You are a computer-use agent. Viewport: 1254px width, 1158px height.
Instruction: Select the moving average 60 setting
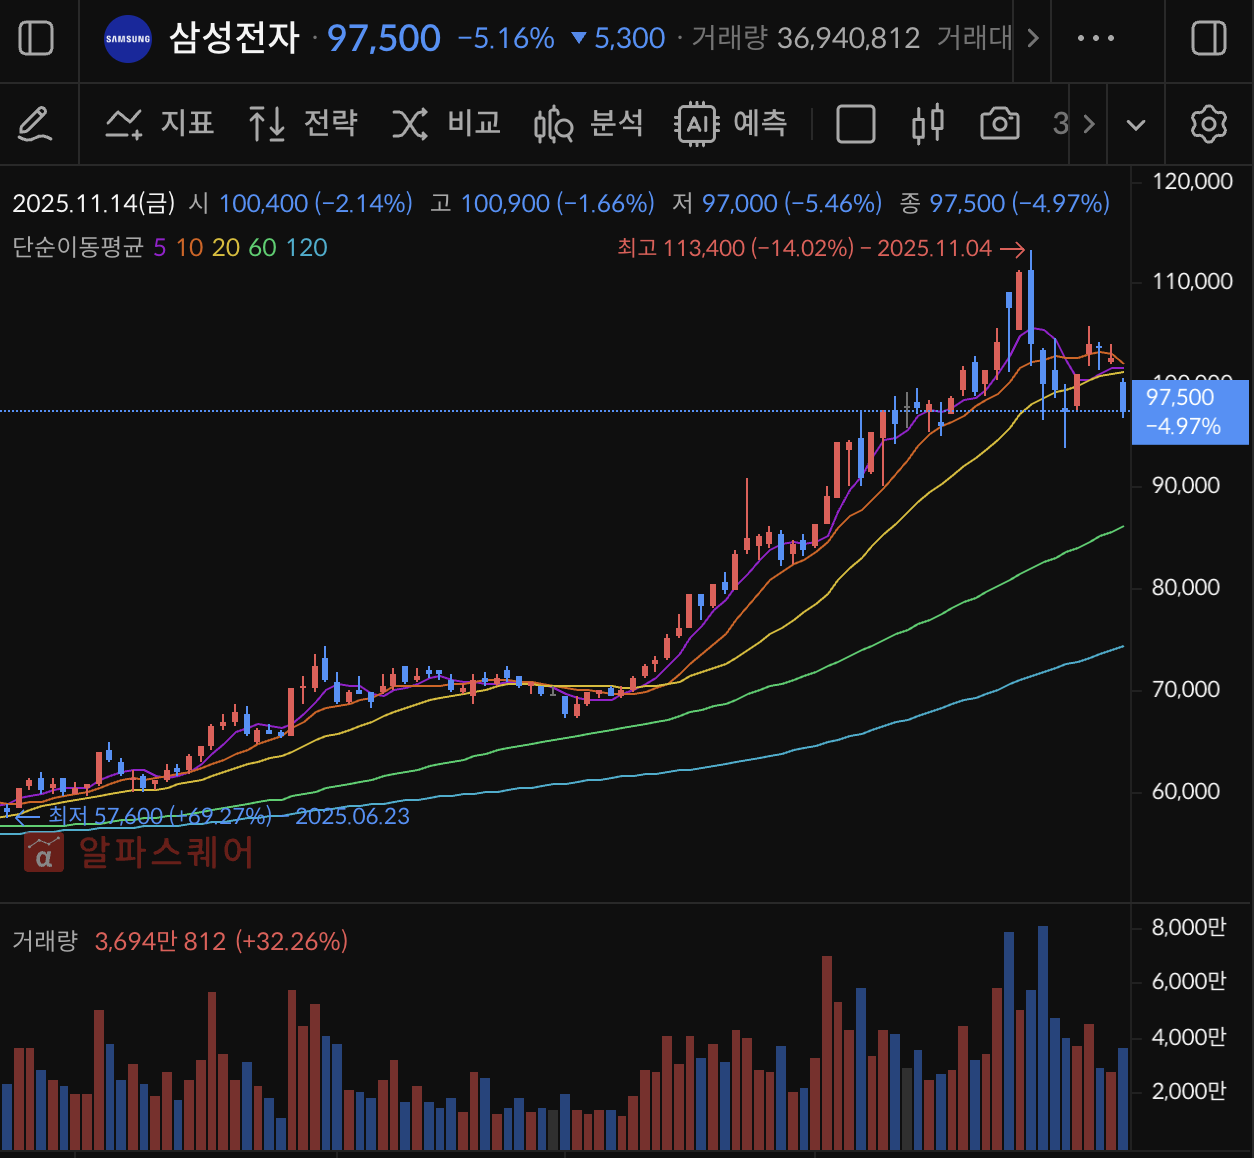(262, 247)
